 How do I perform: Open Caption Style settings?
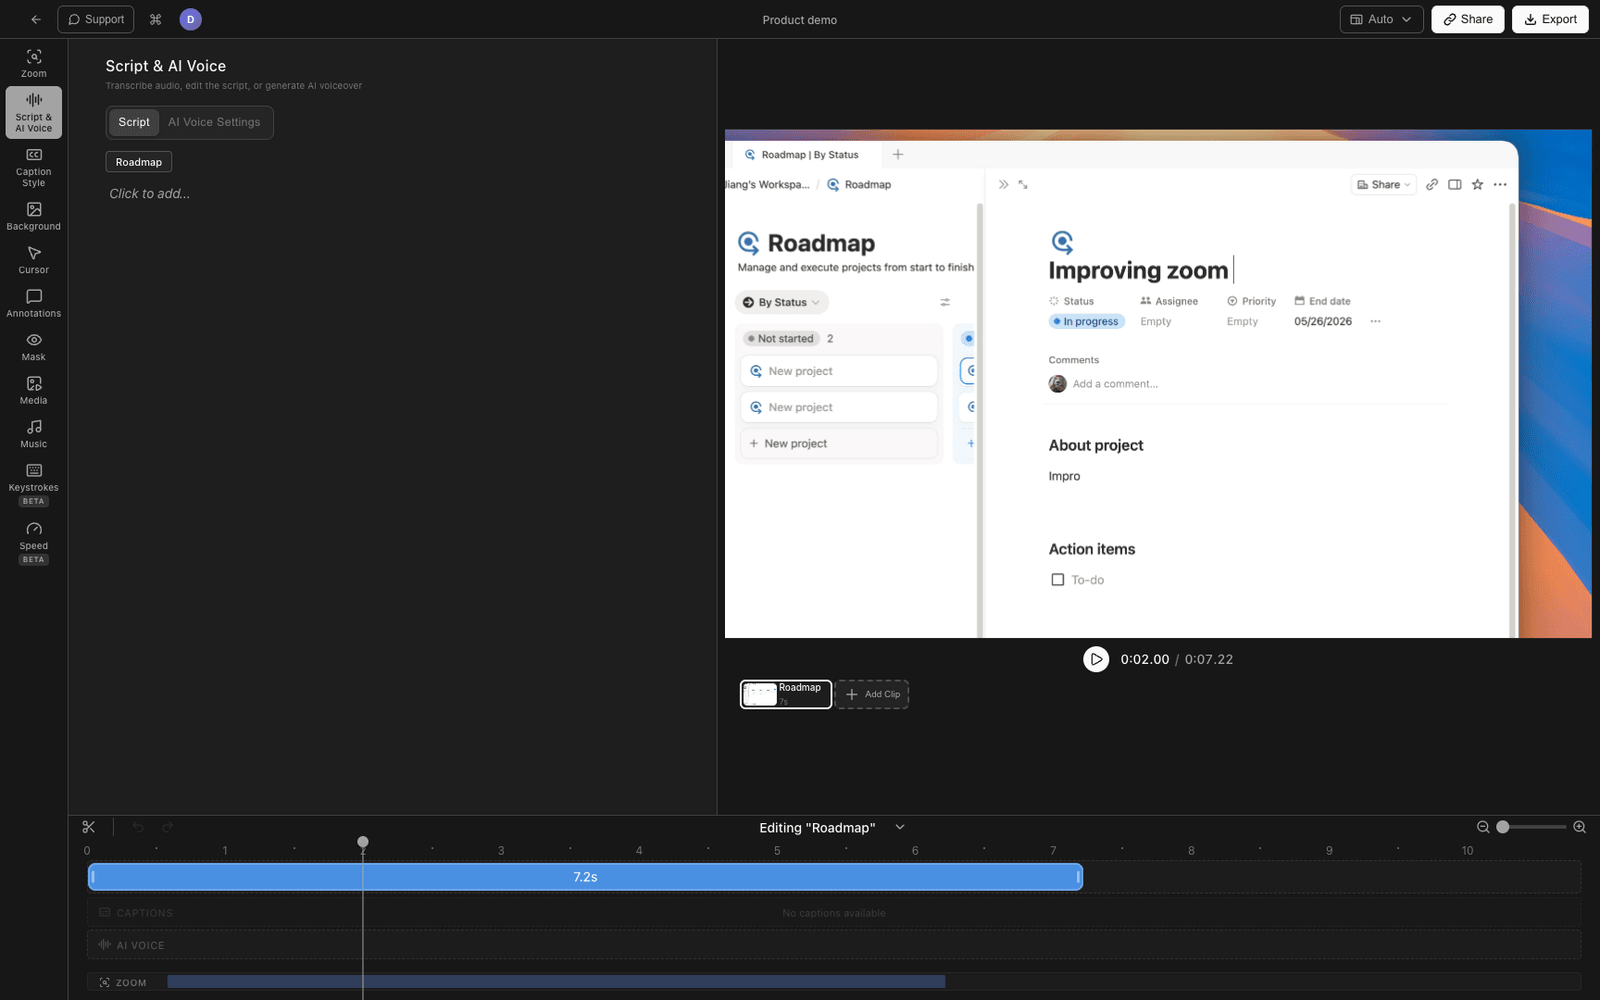pos(34,167)
